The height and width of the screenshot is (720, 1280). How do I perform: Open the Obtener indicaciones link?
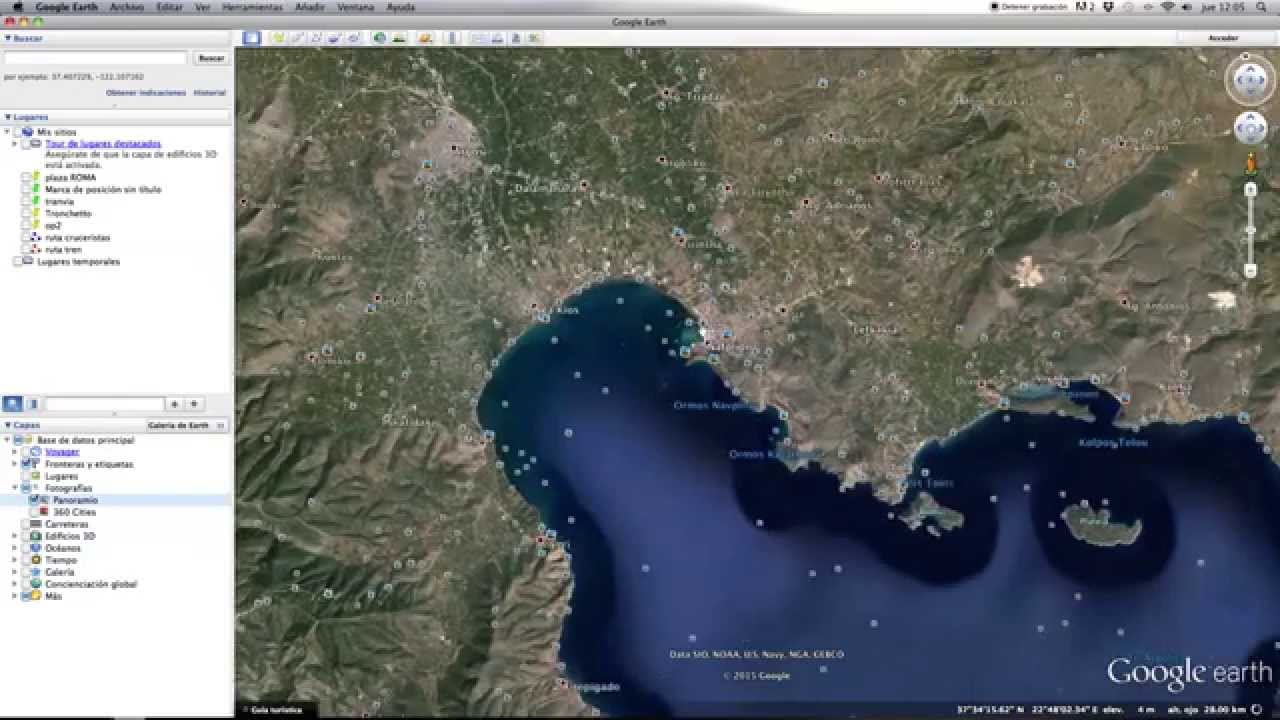click(x=146, y=93)
